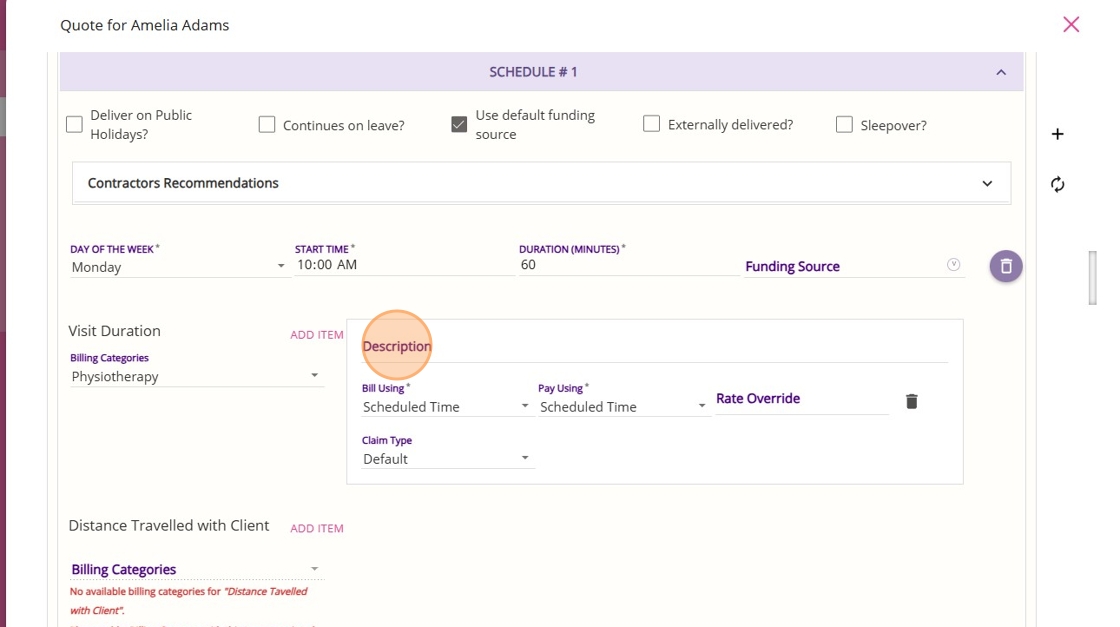The height and width of the screenshot is (627, 1120).
Task: Toggle the Continues on leave checkbox
Action: pyautogui.click(x=267, y=125)
